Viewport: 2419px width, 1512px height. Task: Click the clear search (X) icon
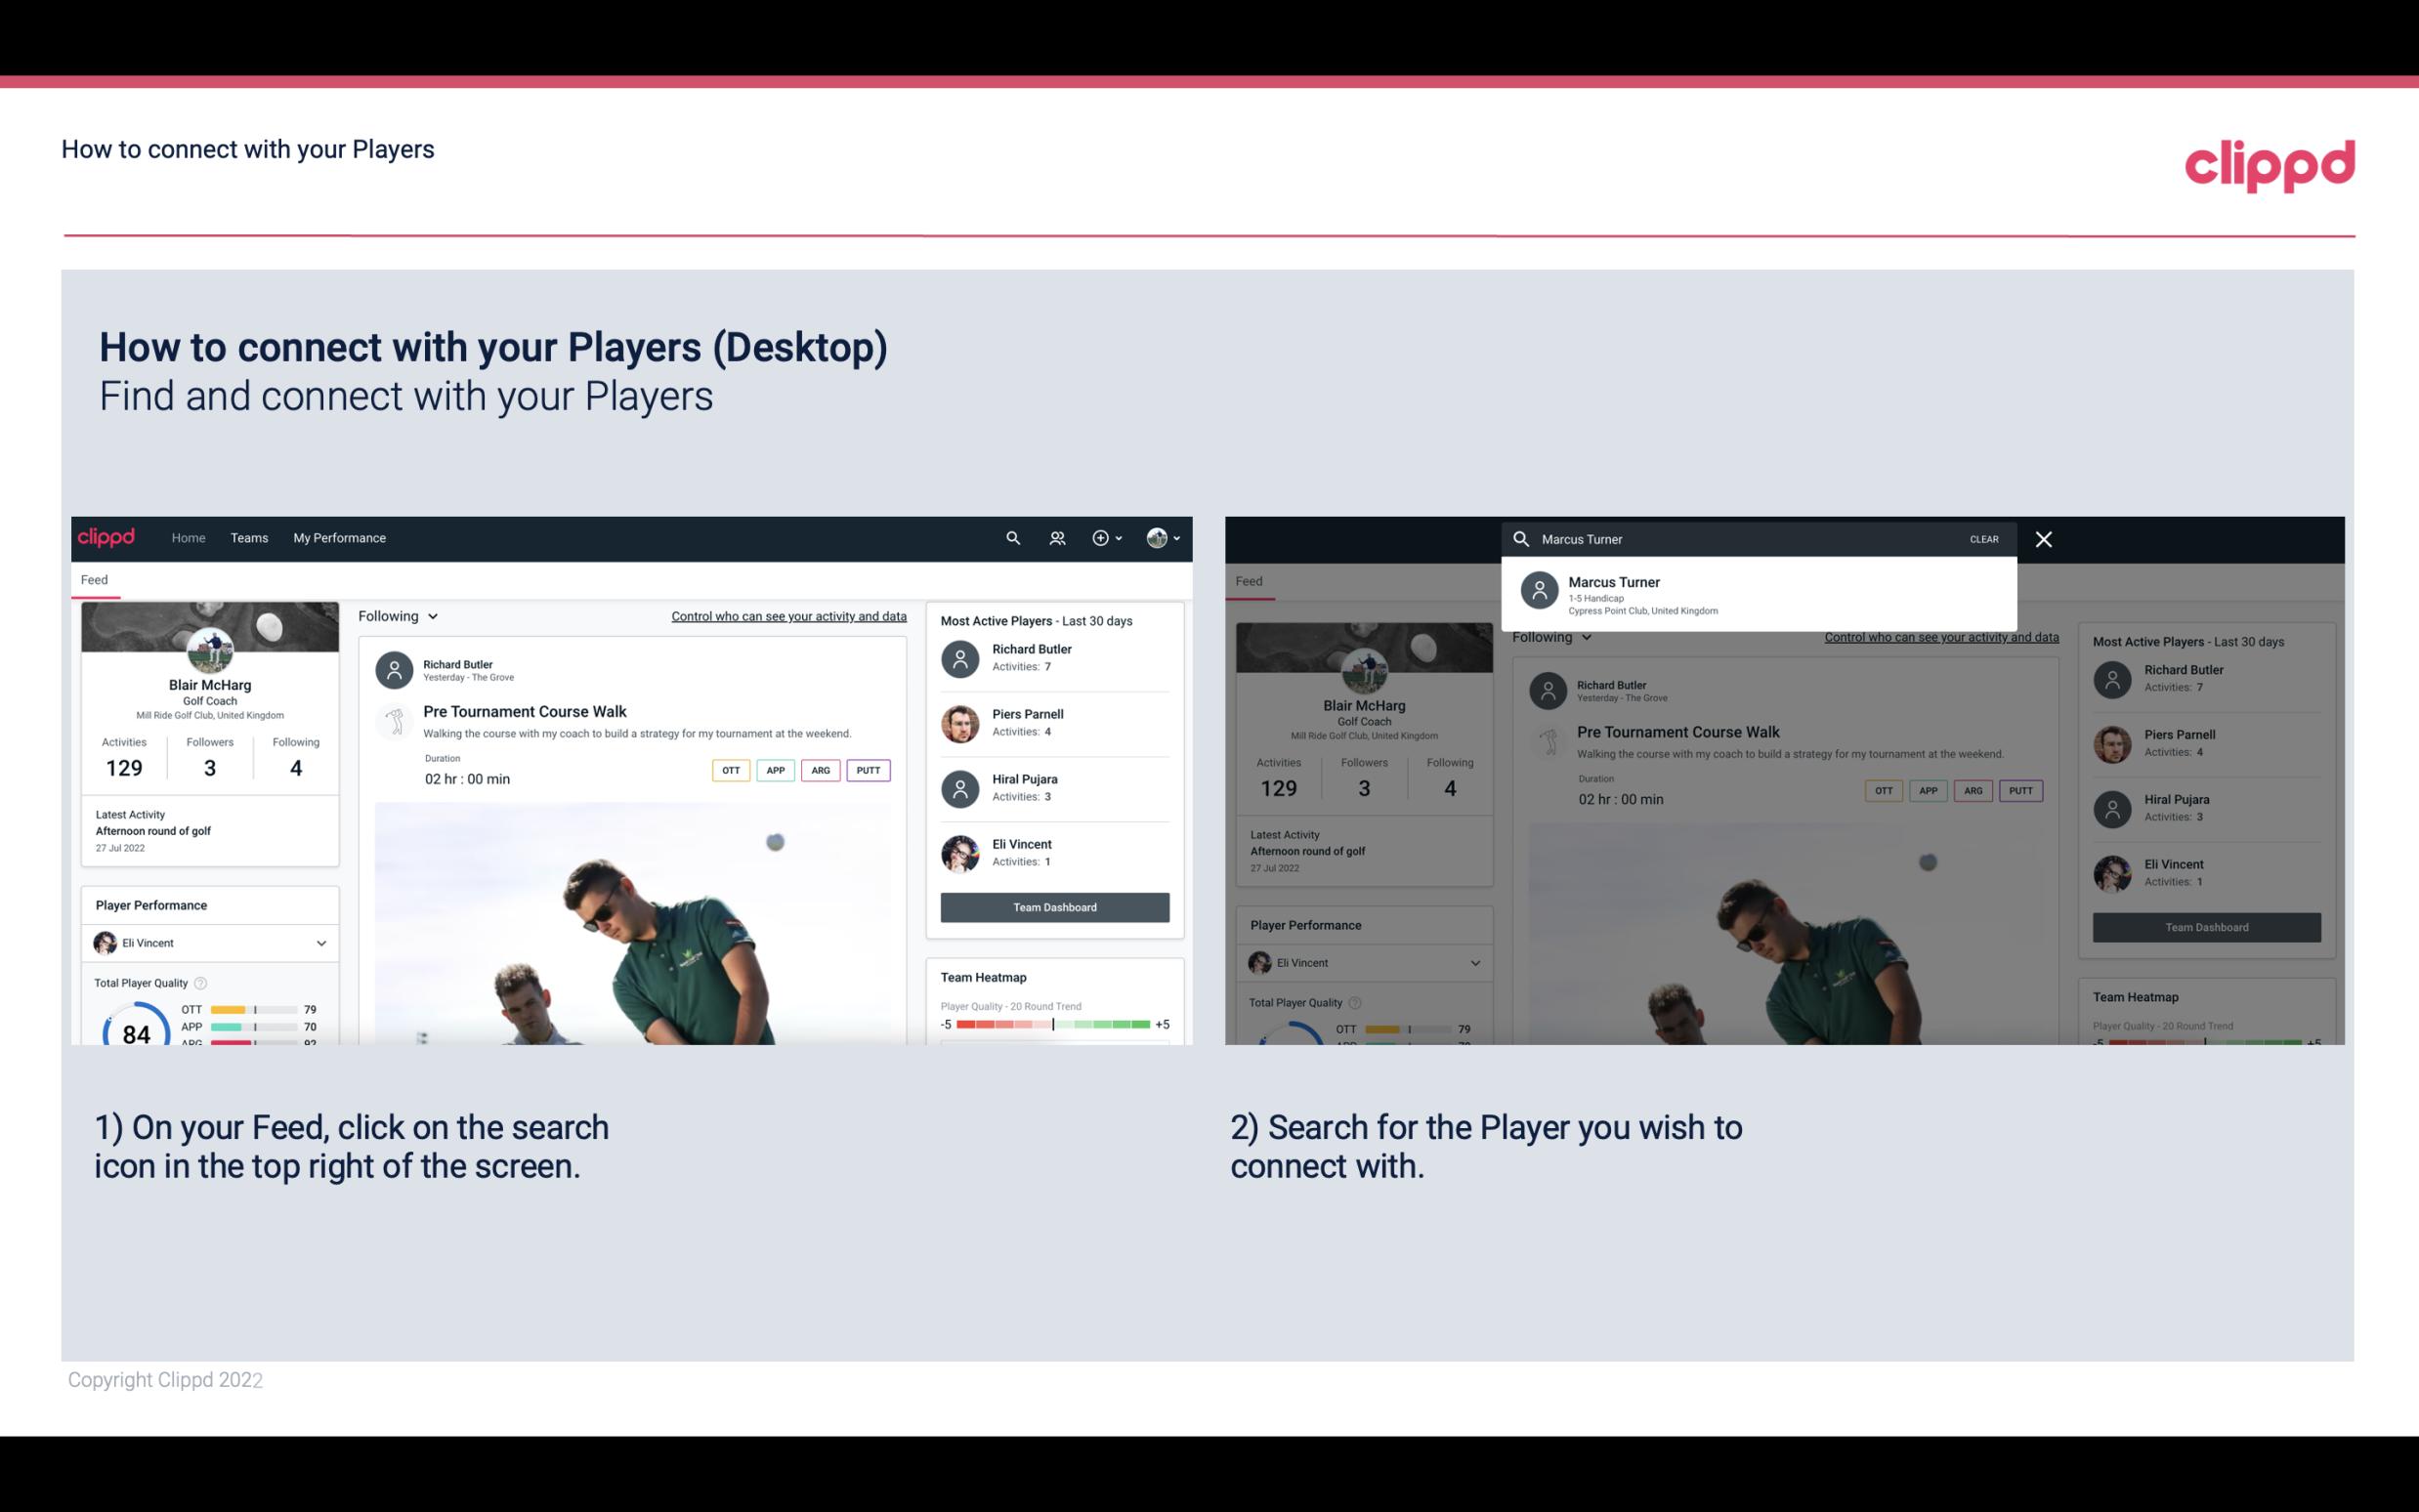(2043, 538)
